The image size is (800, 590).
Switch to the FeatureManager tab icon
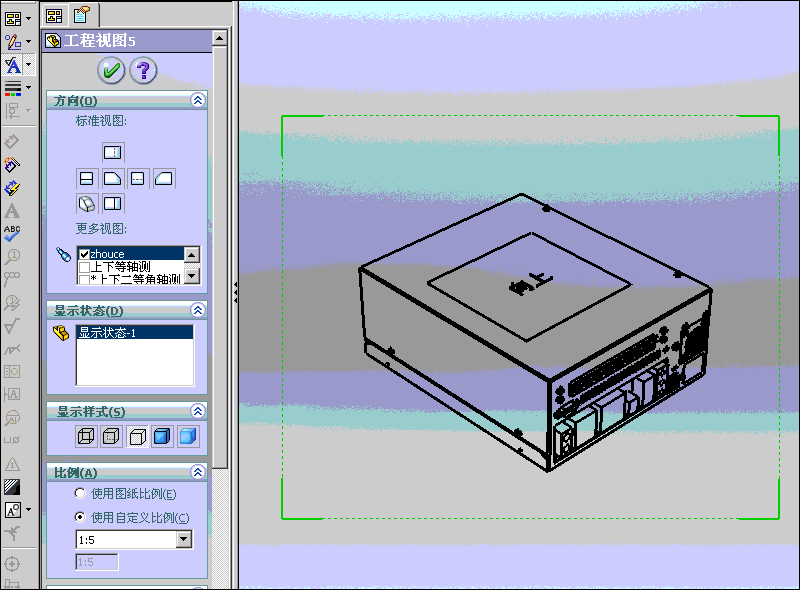(55, 16)
